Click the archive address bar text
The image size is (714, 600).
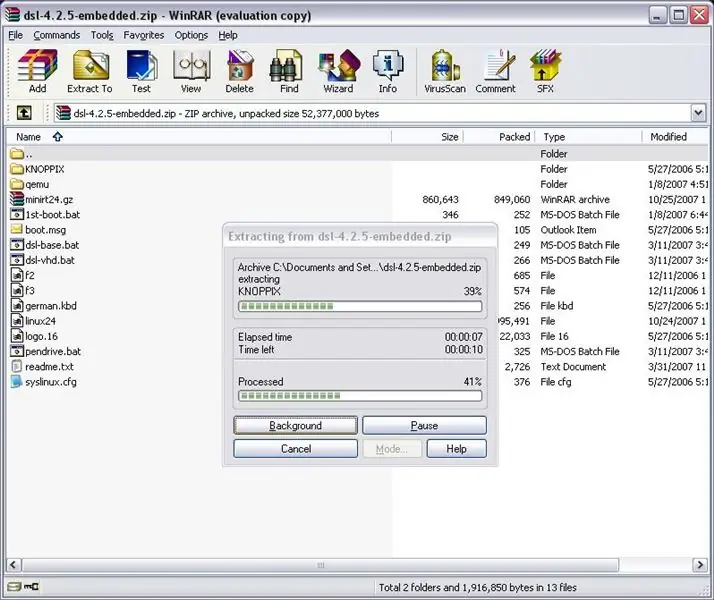tap(226, 113)
